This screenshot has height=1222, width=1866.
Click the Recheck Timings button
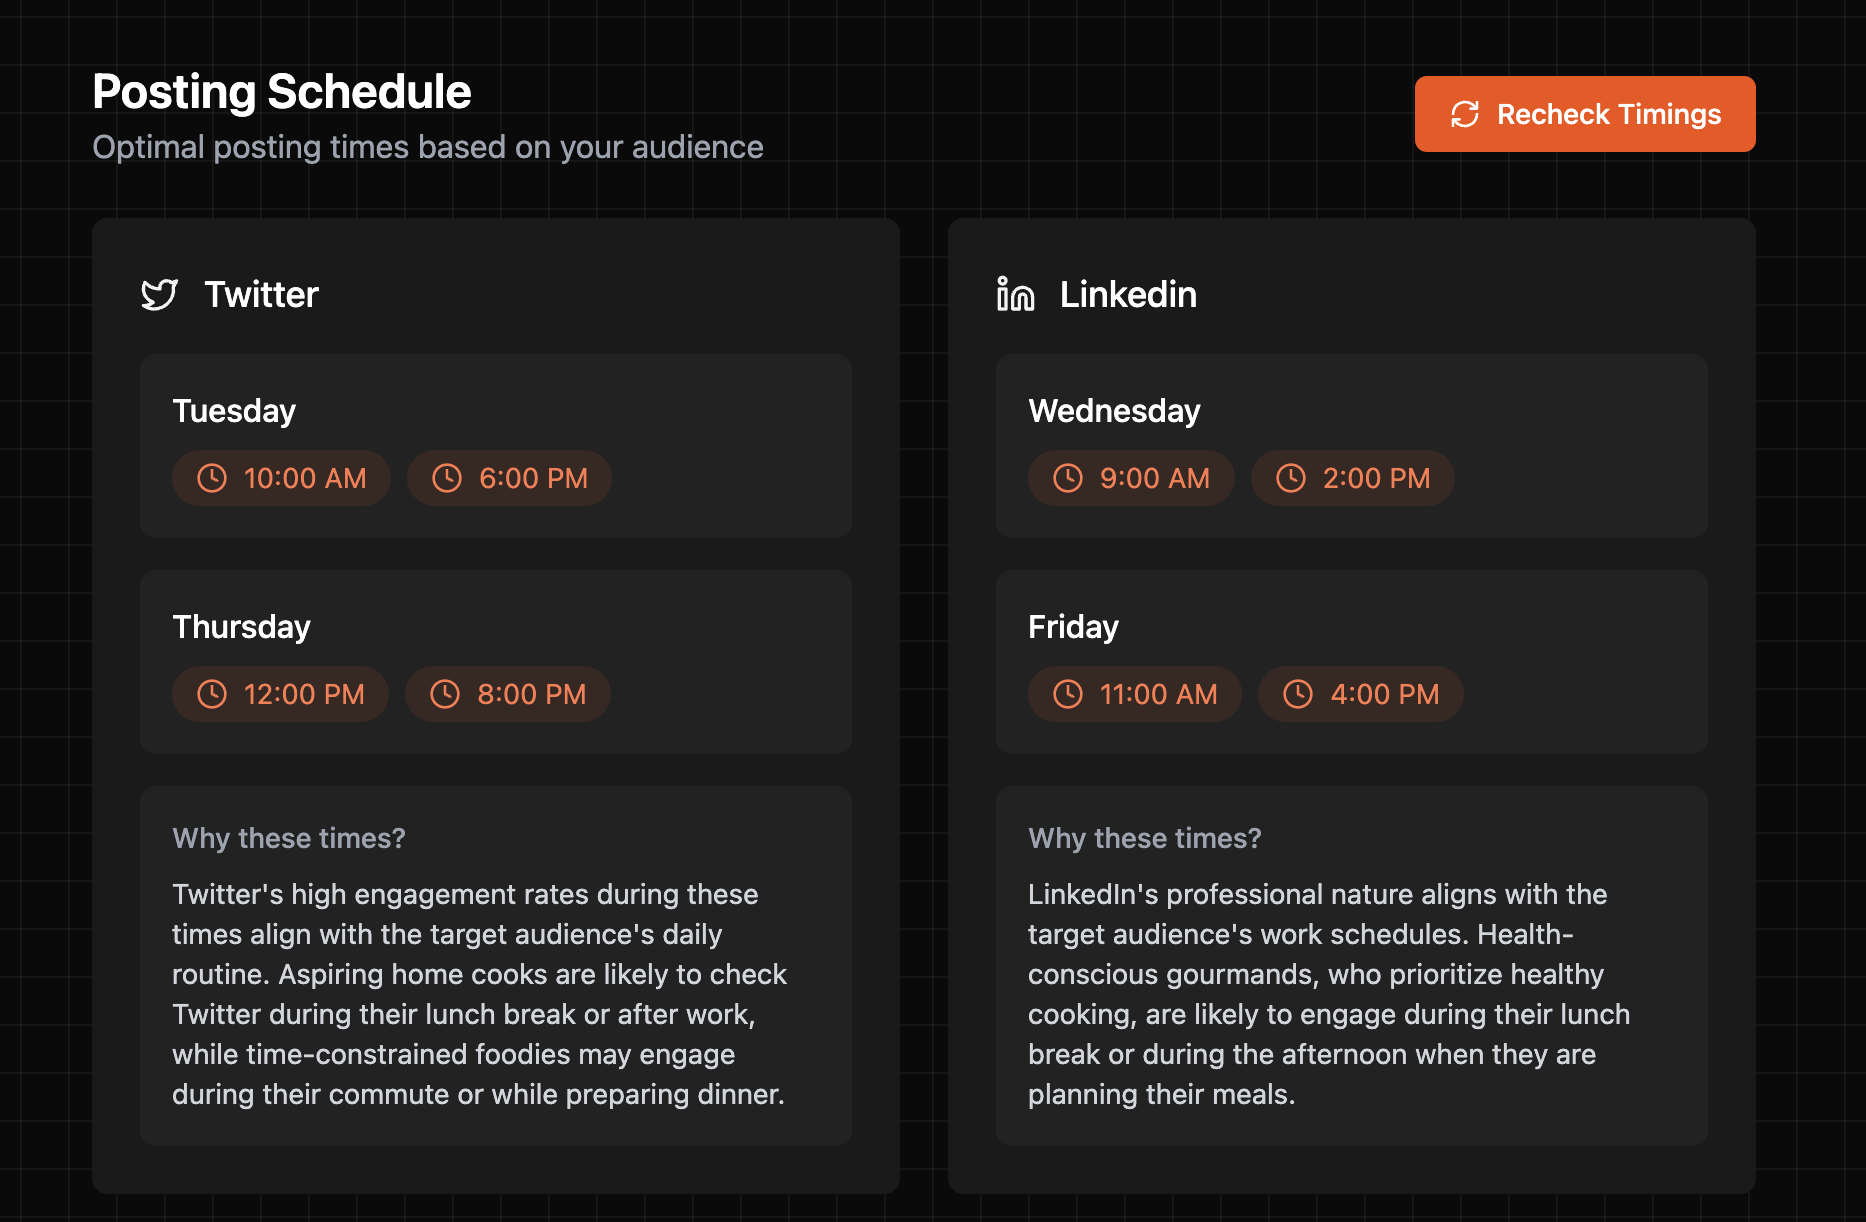pos(1584,114)
